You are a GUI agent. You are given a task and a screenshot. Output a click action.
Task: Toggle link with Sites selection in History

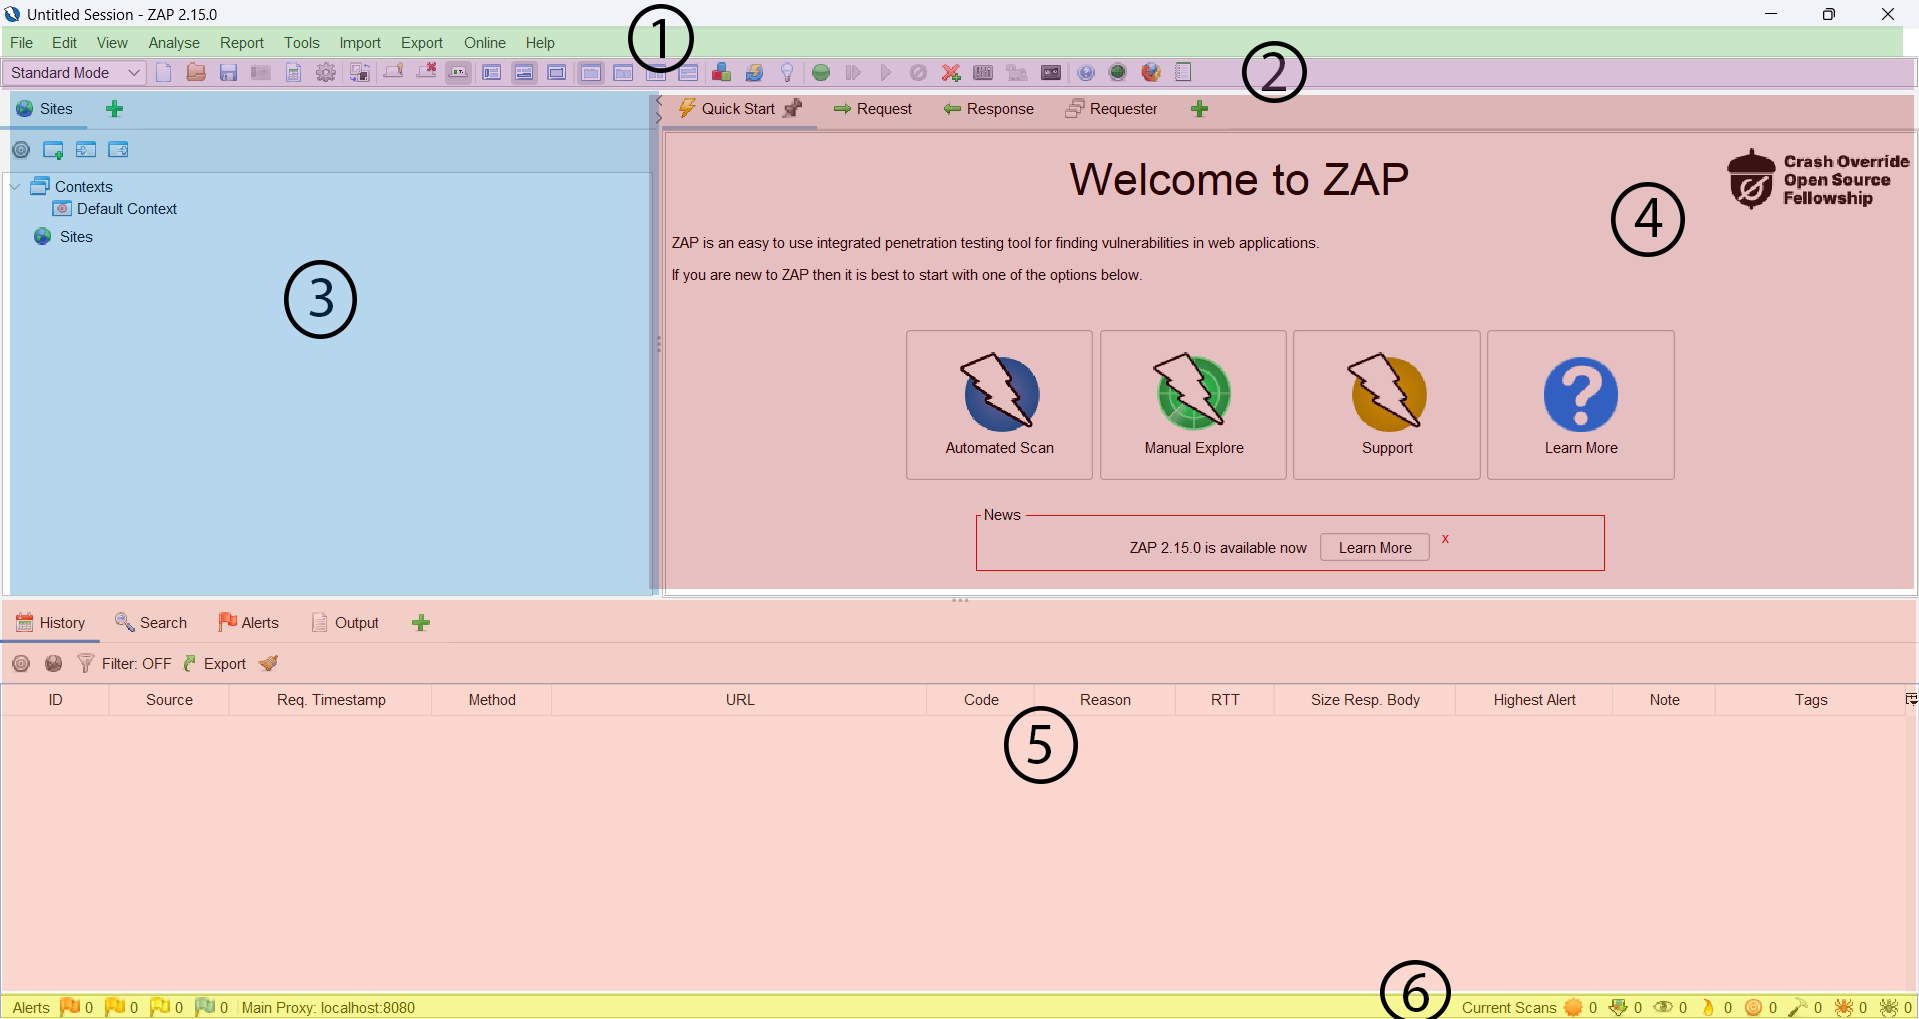(x=54, y=663)
